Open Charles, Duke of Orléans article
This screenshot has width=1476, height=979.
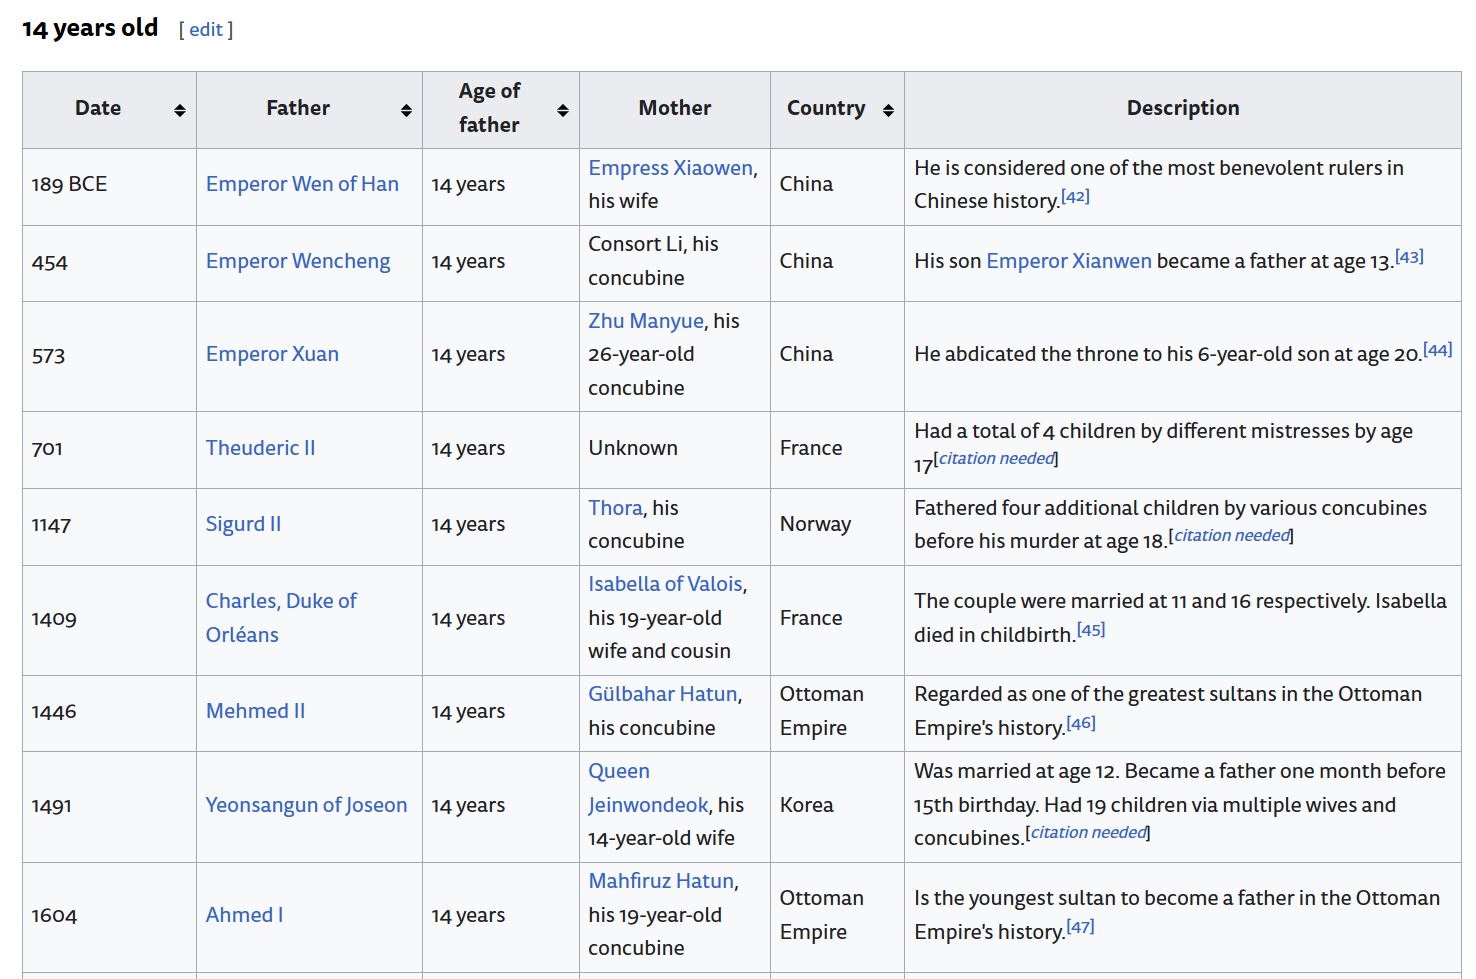(281, 617)
